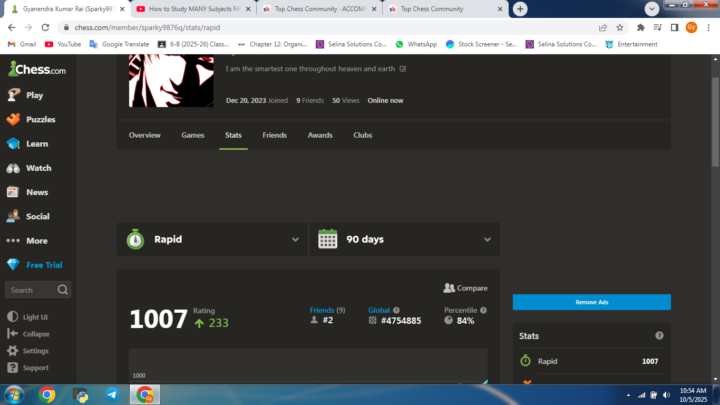Viewport: 720px width, 405px height.
Task: Open Support page
Action: tap(28, 368)
